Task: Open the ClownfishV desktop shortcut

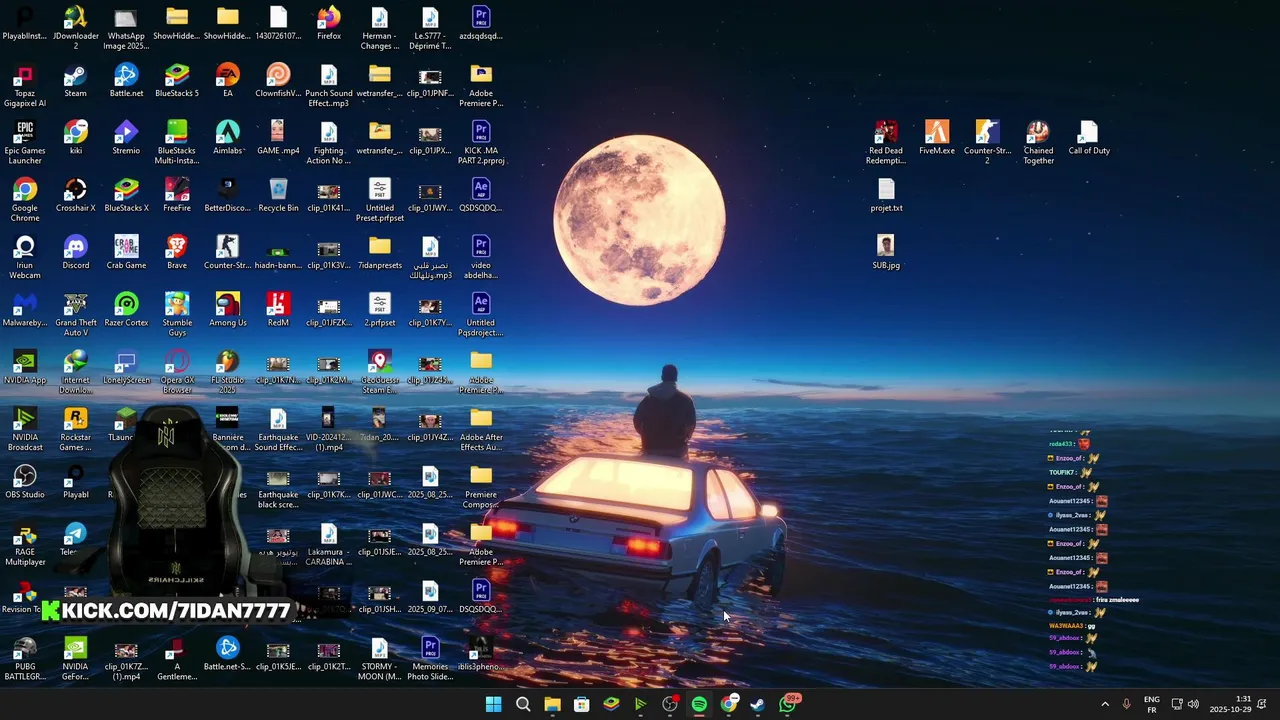Action: point(278,81)
